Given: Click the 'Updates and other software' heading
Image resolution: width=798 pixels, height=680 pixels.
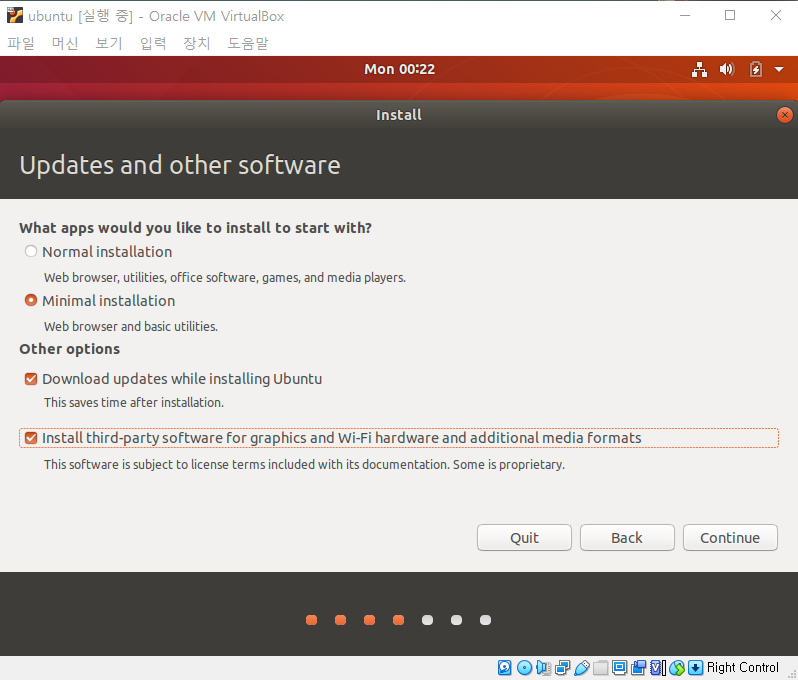Looking at the screenshot, I should 180,165.
